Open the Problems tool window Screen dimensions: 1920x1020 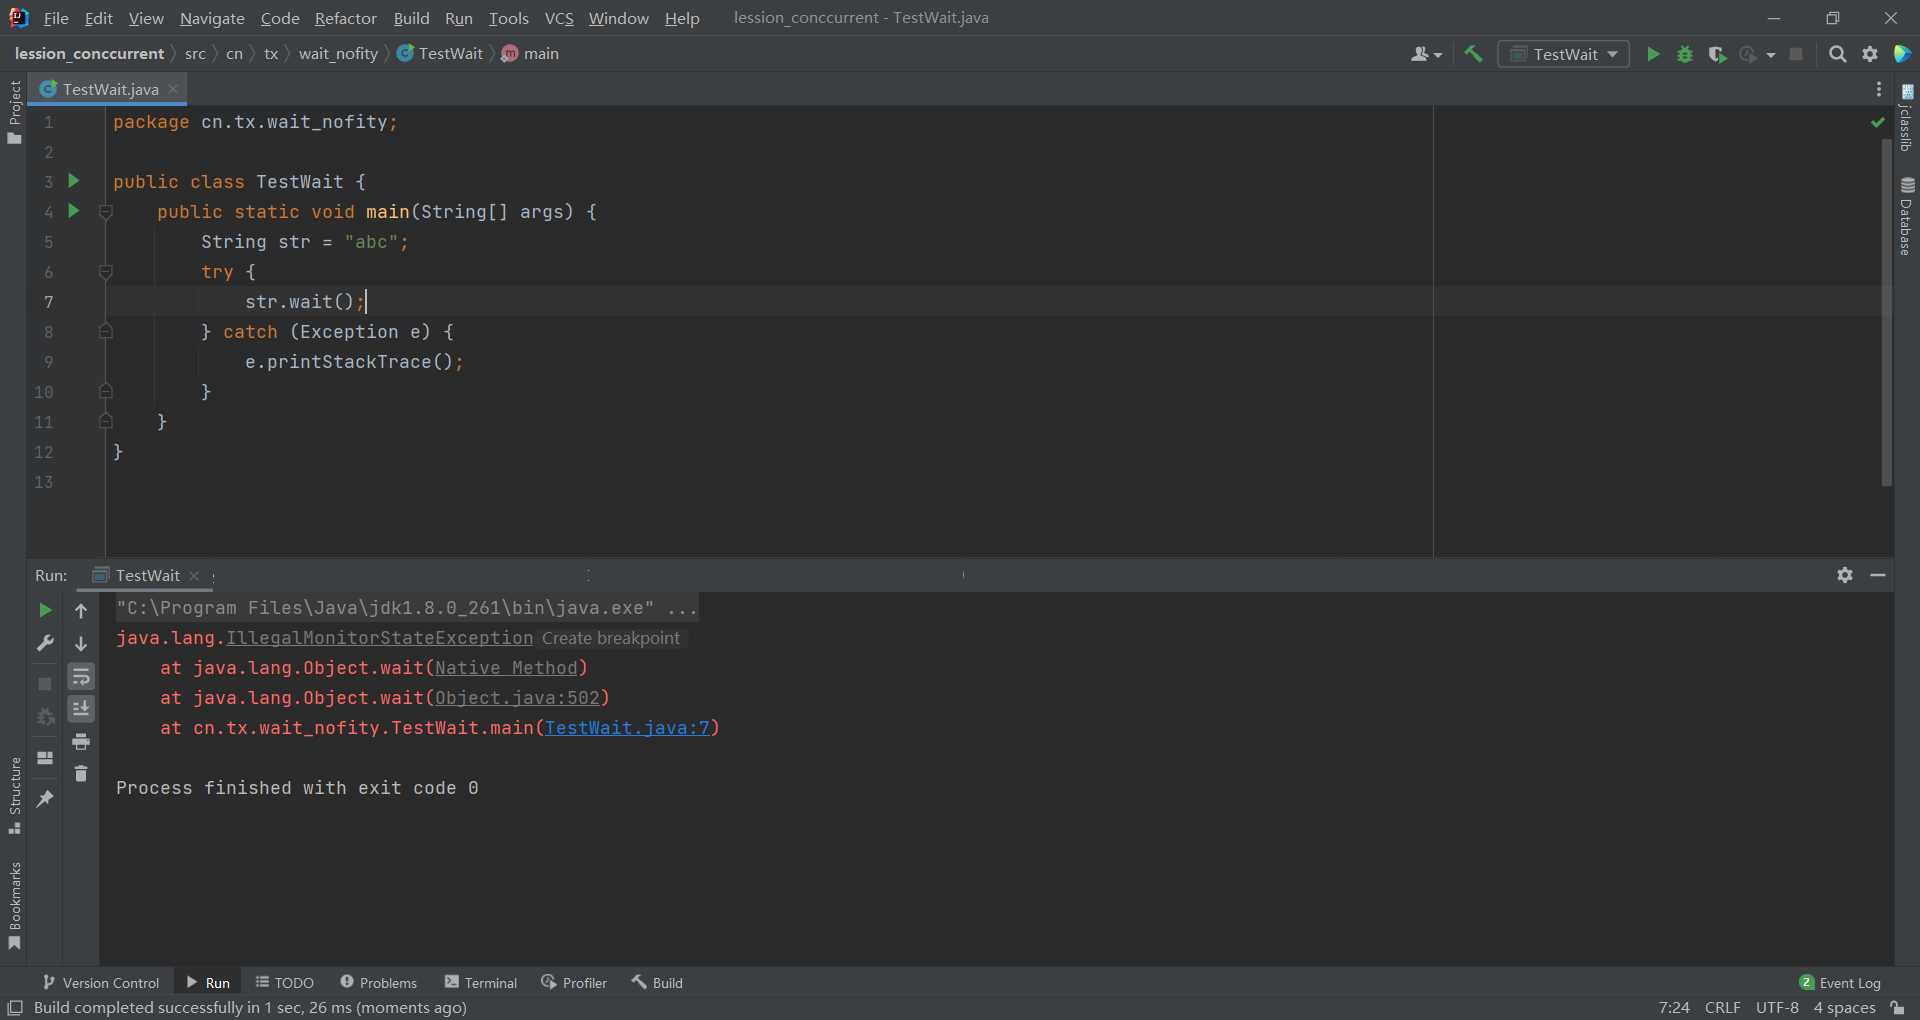pyautogui.click(x=379, y=983)
